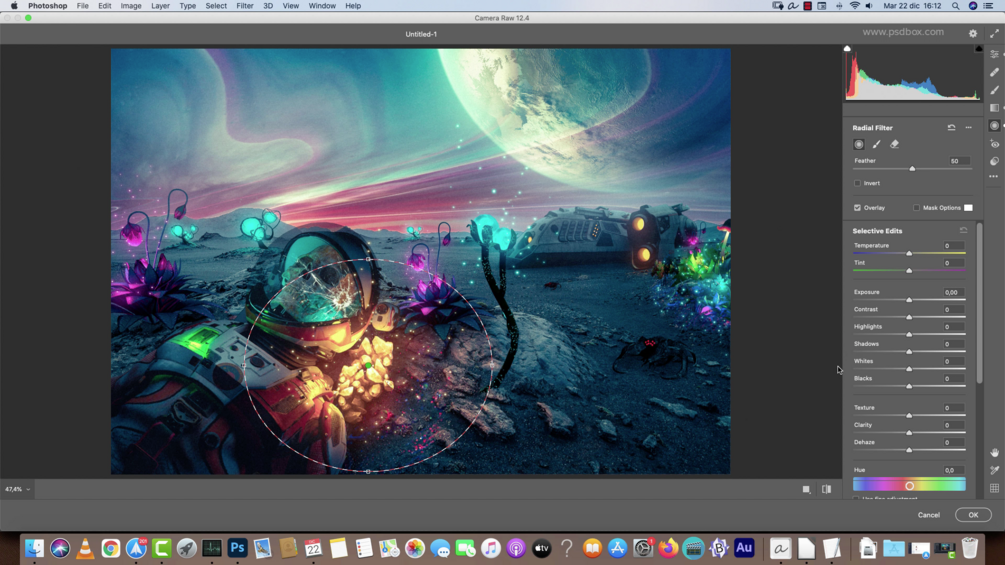Click the Highlights value field
Viewport: 1005px width, 565px height.
[952, 327]
